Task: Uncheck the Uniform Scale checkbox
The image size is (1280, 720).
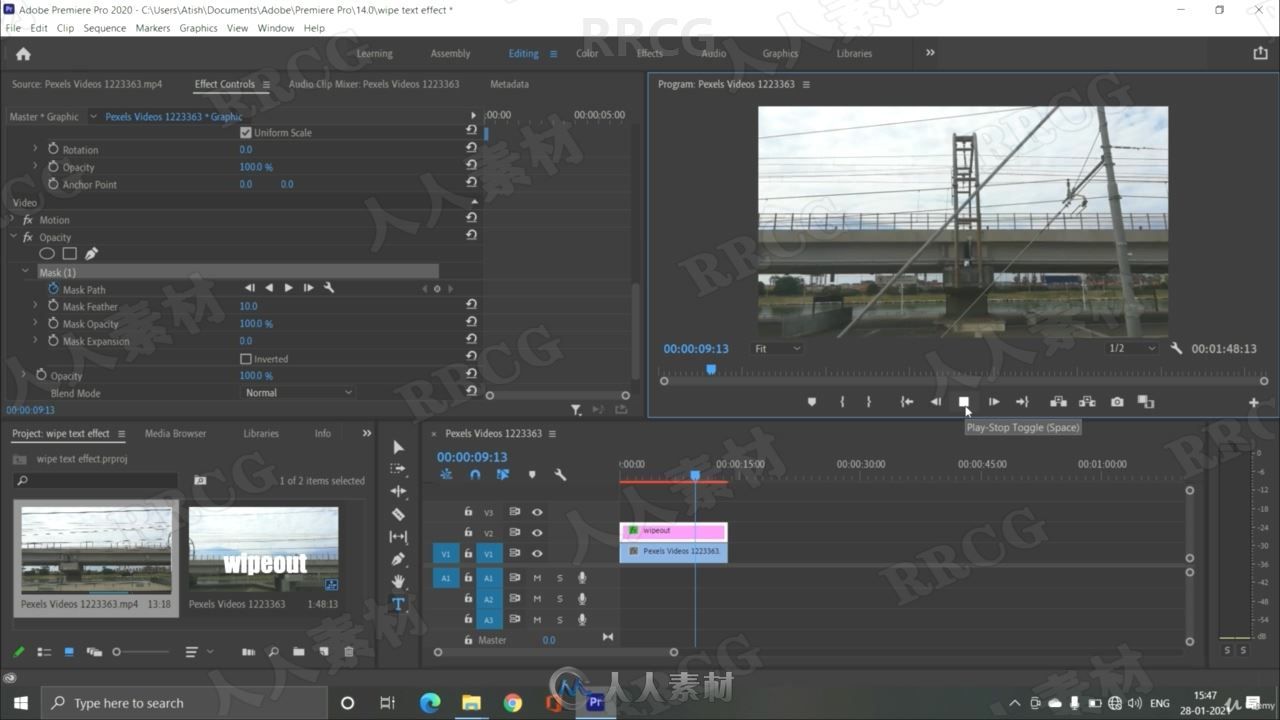Action: 245,132
